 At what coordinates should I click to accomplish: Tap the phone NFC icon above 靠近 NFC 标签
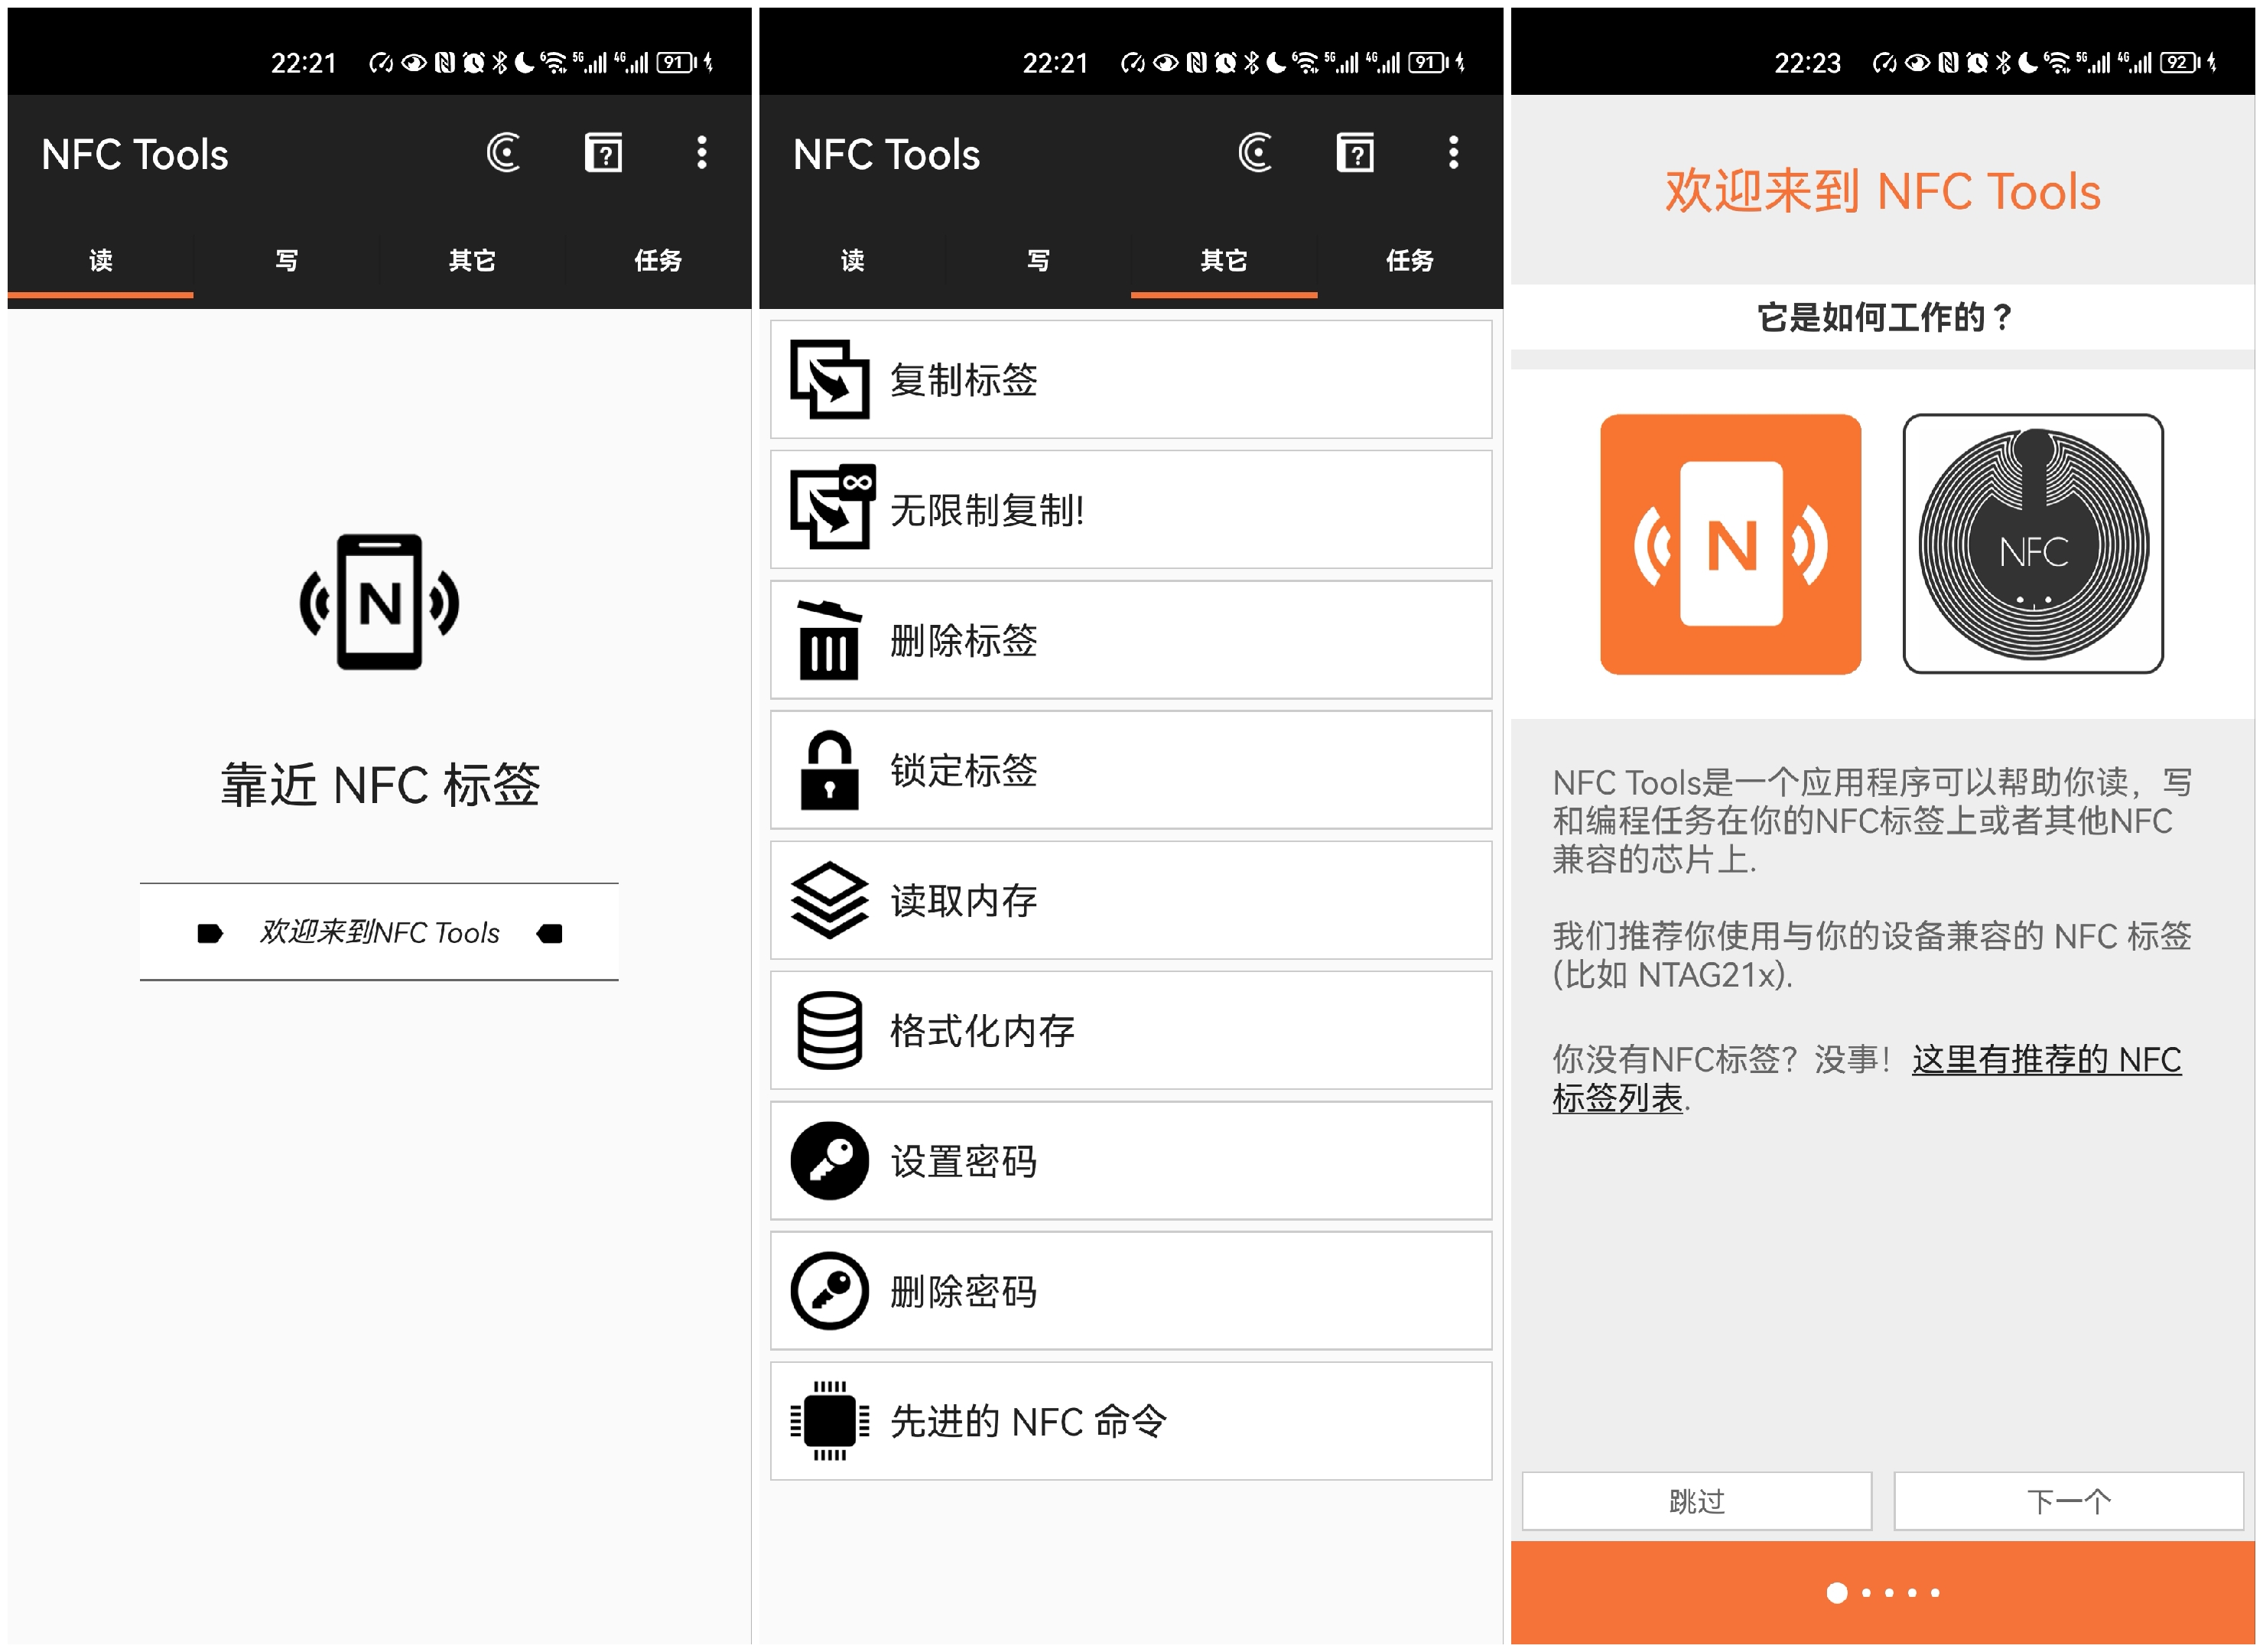379,602
